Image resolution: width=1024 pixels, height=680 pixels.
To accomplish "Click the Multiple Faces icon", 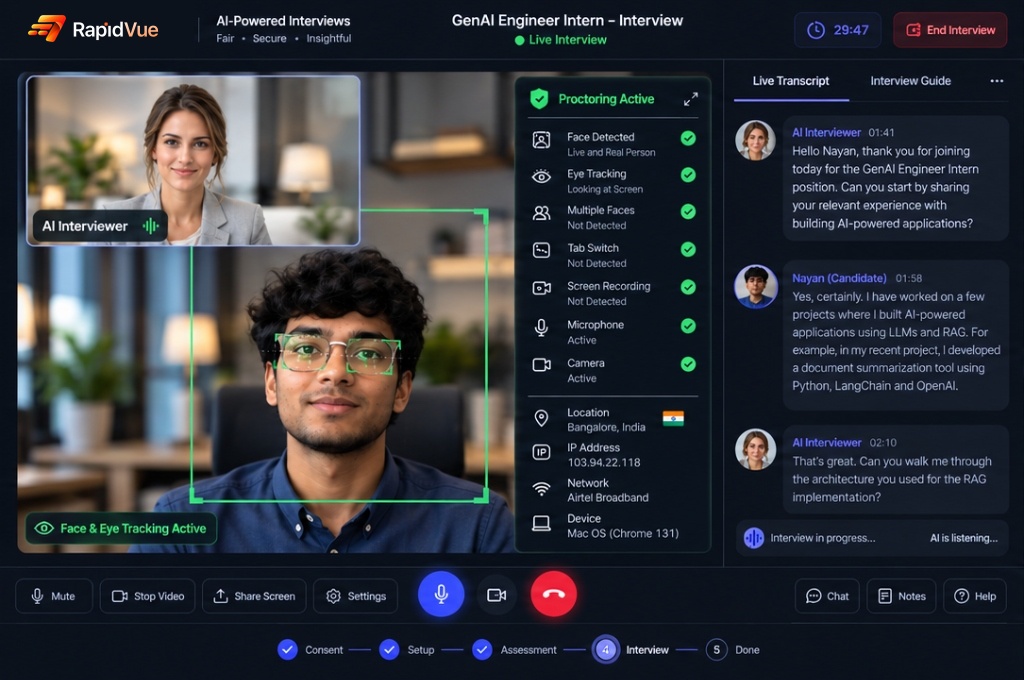I will (x=541, y=213).
